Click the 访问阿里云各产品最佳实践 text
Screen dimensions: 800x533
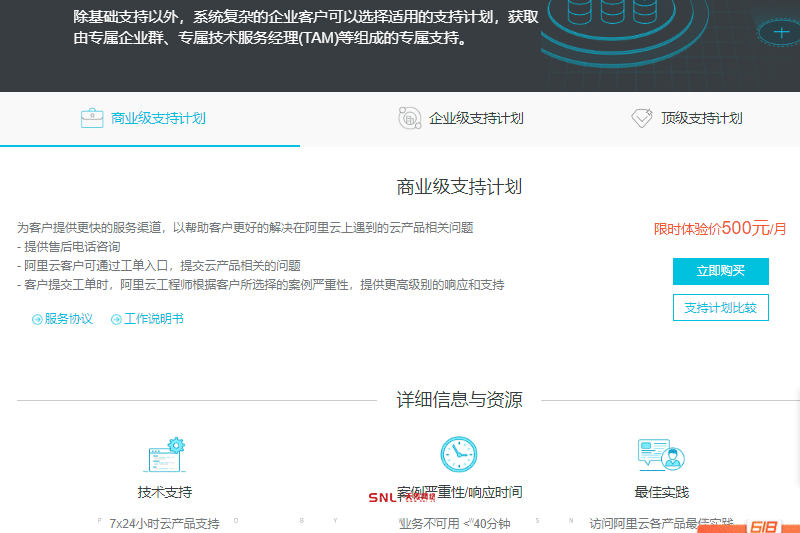coord(661,523)
